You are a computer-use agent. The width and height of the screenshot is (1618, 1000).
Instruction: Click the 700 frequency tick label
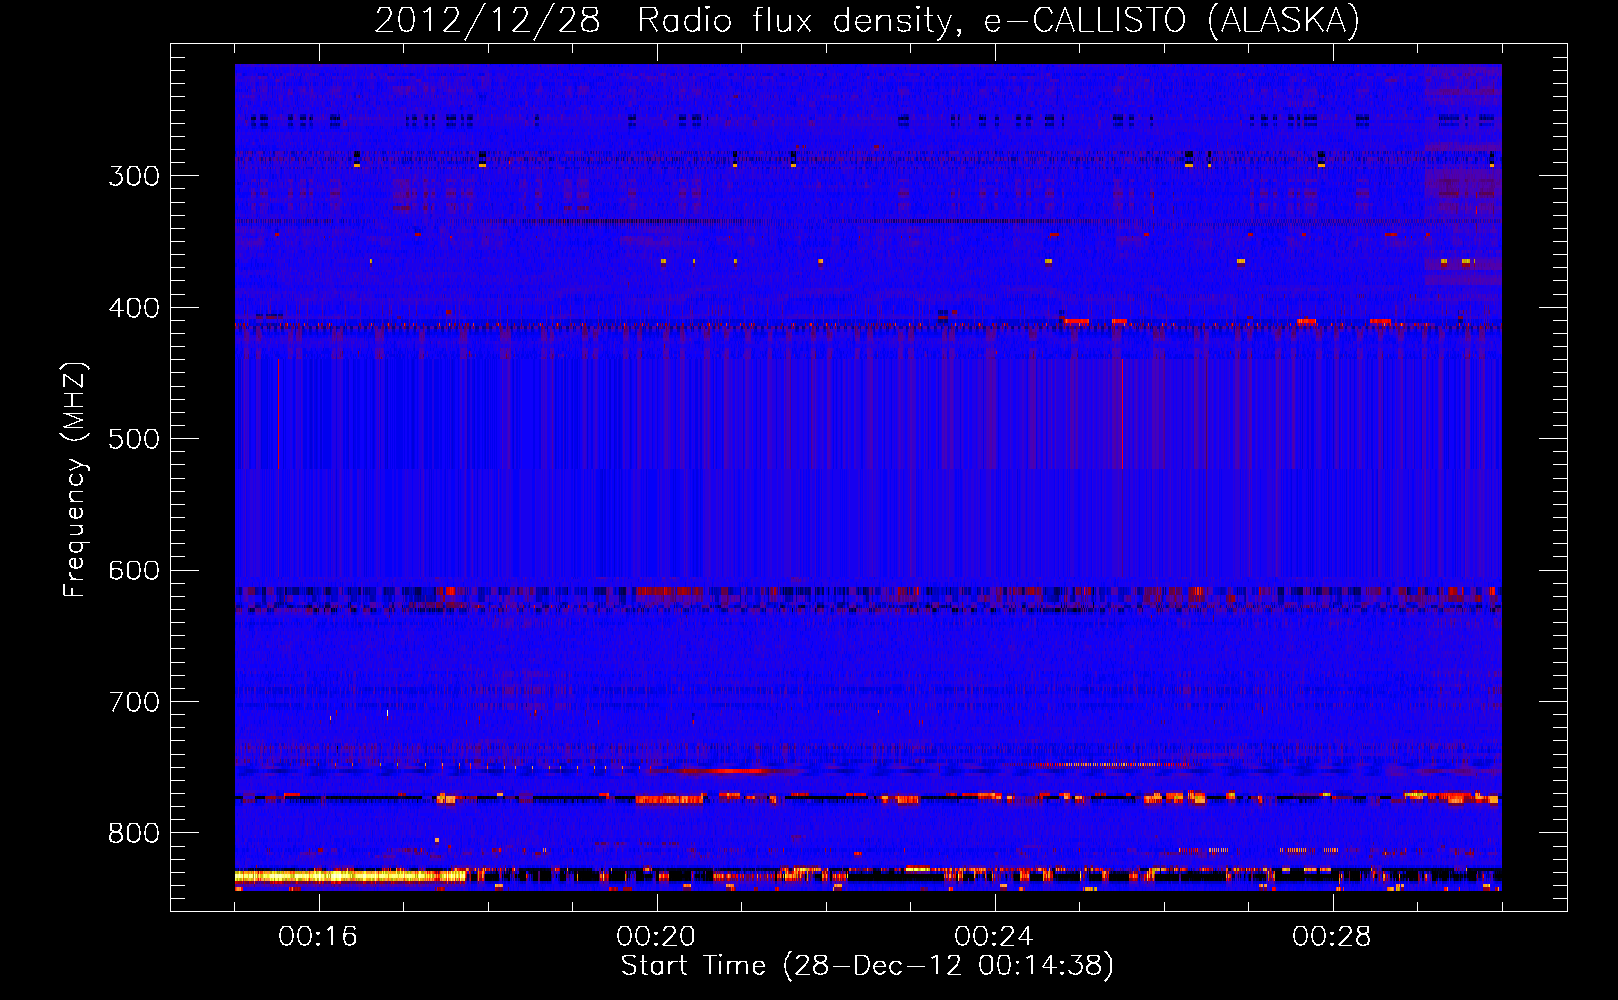pos(134,702)
